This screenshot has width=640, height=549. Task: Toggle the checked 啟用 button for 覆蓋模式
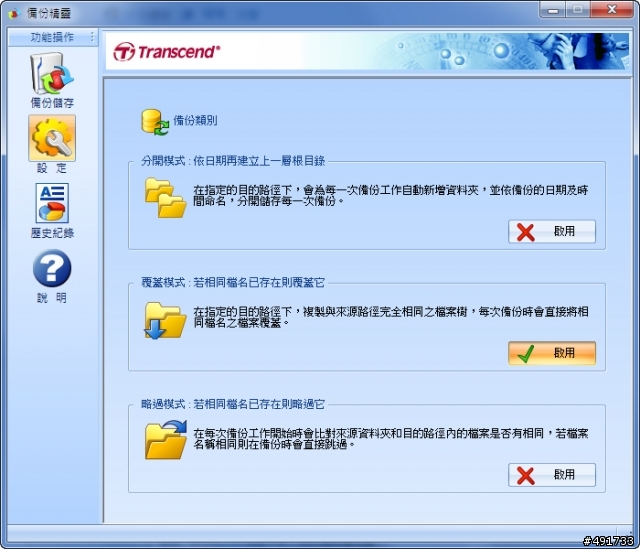552,353
